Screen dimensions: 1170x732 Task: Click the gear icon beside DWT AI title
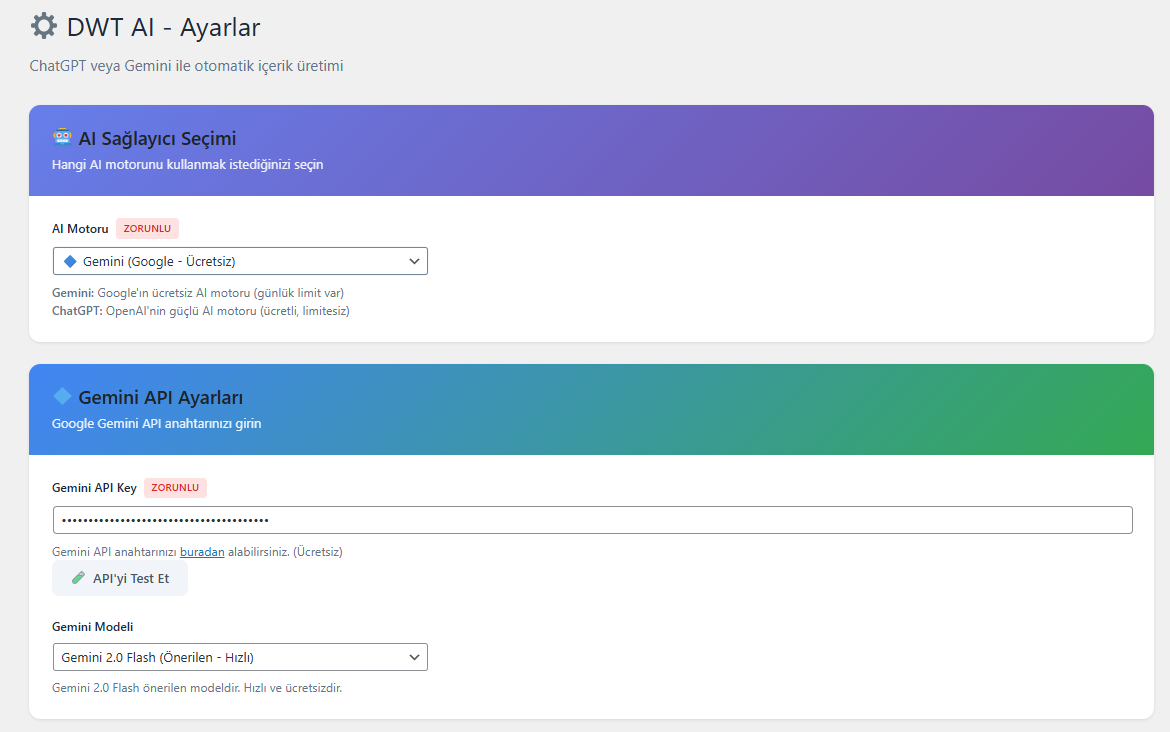click(x=44, y=26)
